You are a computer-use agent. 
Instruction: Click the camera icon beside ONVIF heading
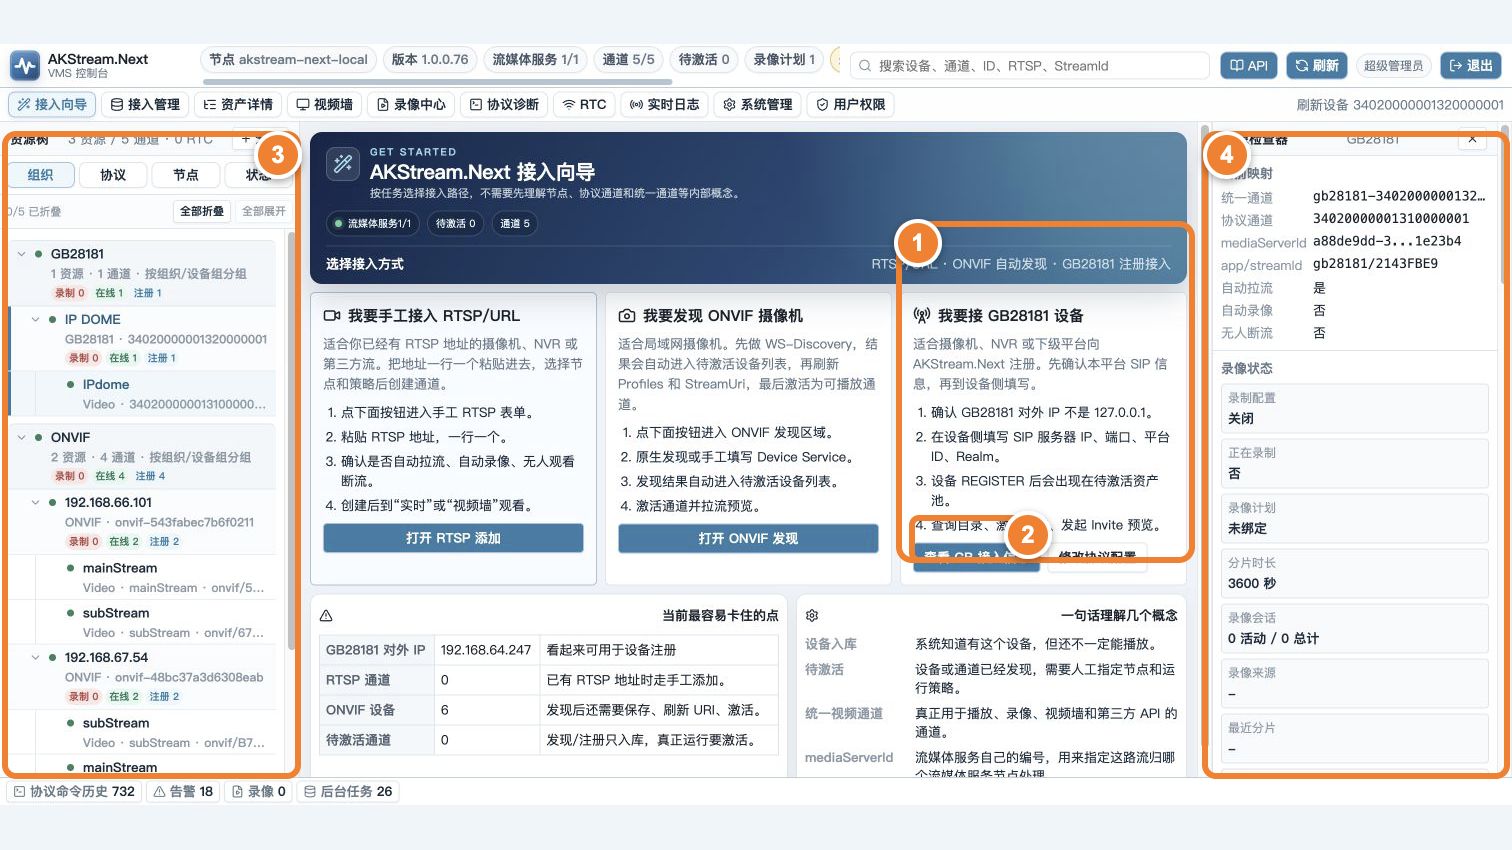pyautogui.click(x=627, y=316)
